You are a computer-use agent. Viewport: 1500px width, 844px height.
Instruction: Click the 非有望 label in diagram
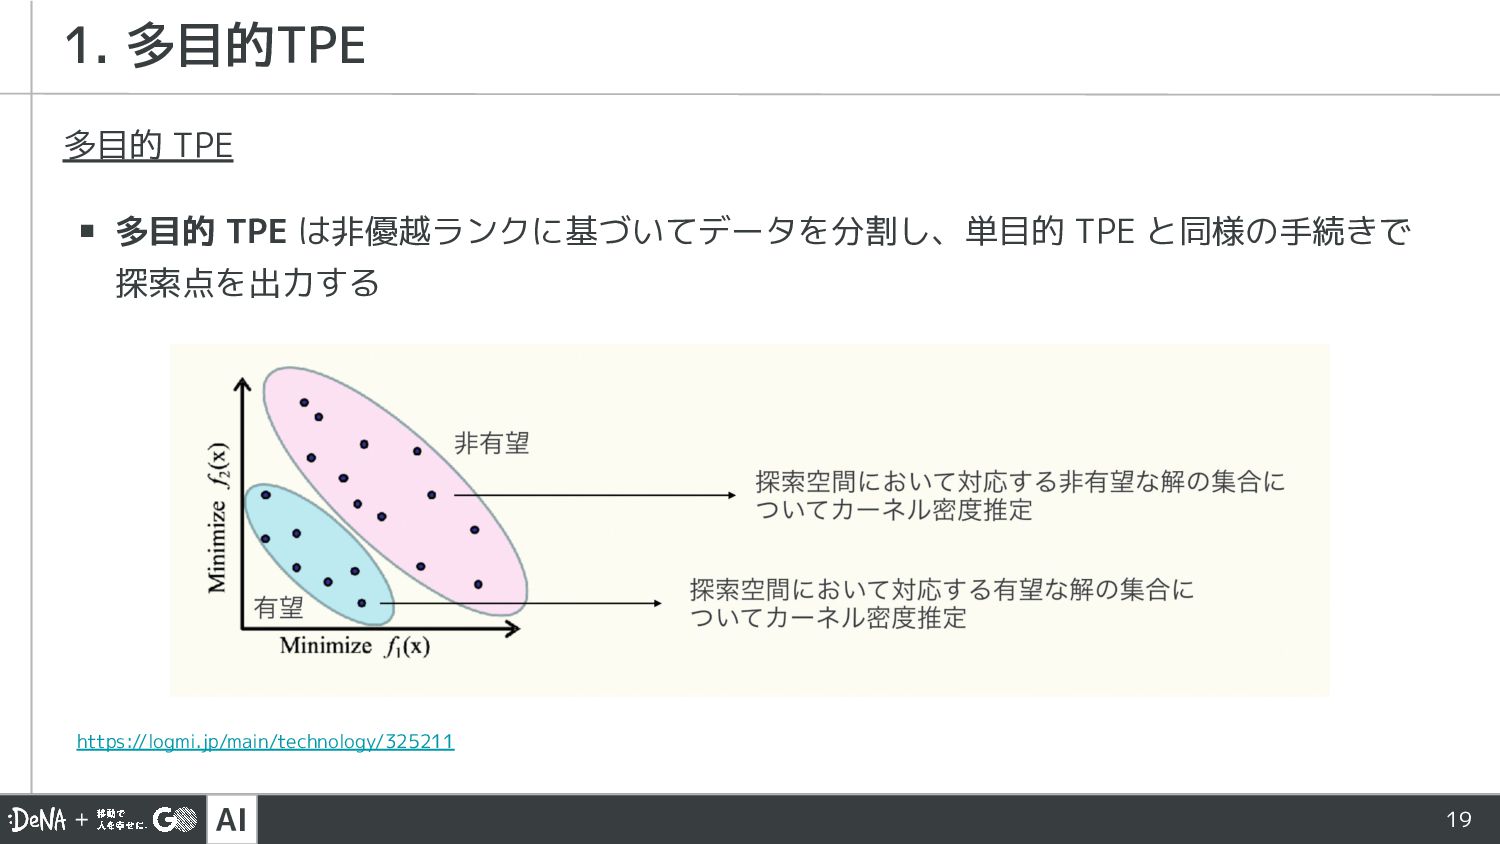pos(491,443)
